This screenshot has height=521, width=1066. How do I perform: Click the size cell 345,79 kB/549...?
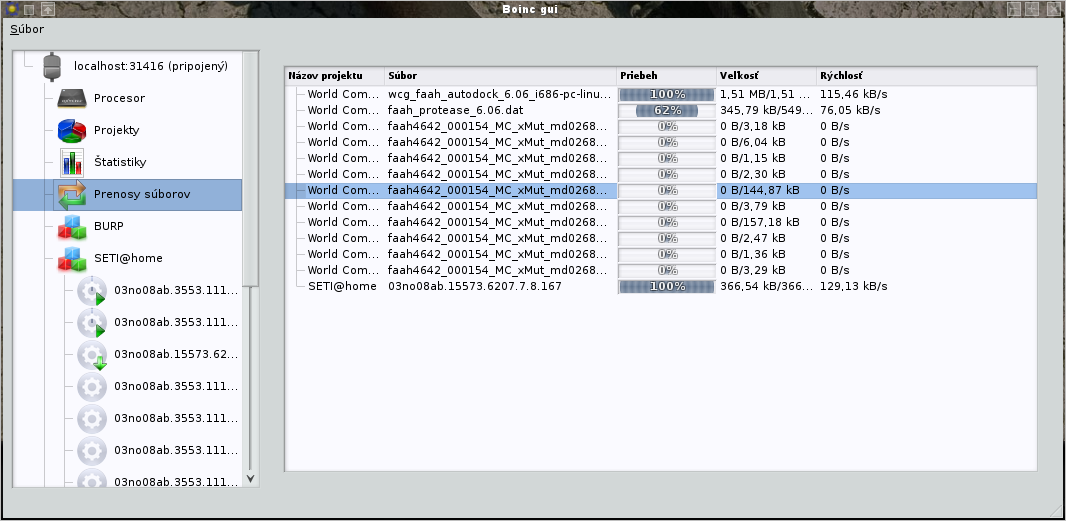(x=766, y=110)
